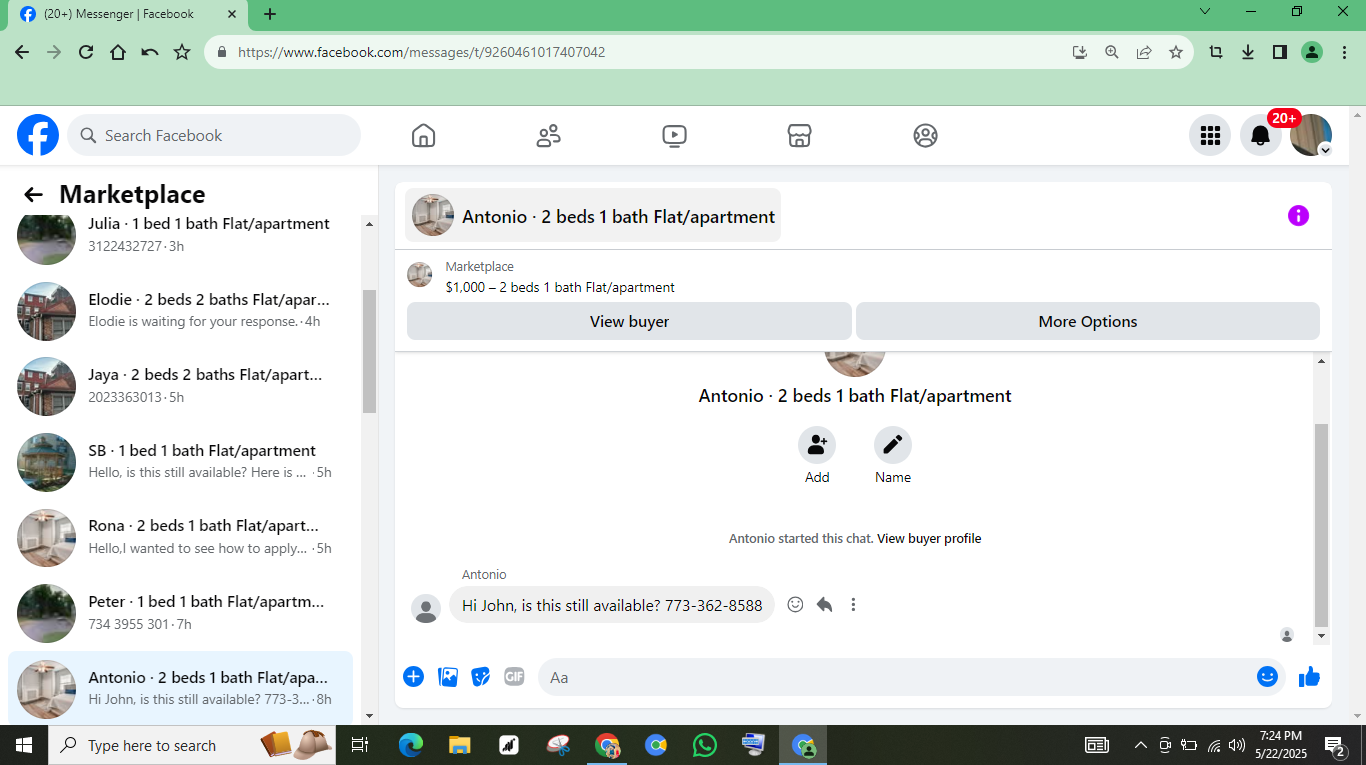The width and height of the screenshot is (1366, 765).
Task: Open the tab search dropdown chevron
Action: pos(1205,12)
